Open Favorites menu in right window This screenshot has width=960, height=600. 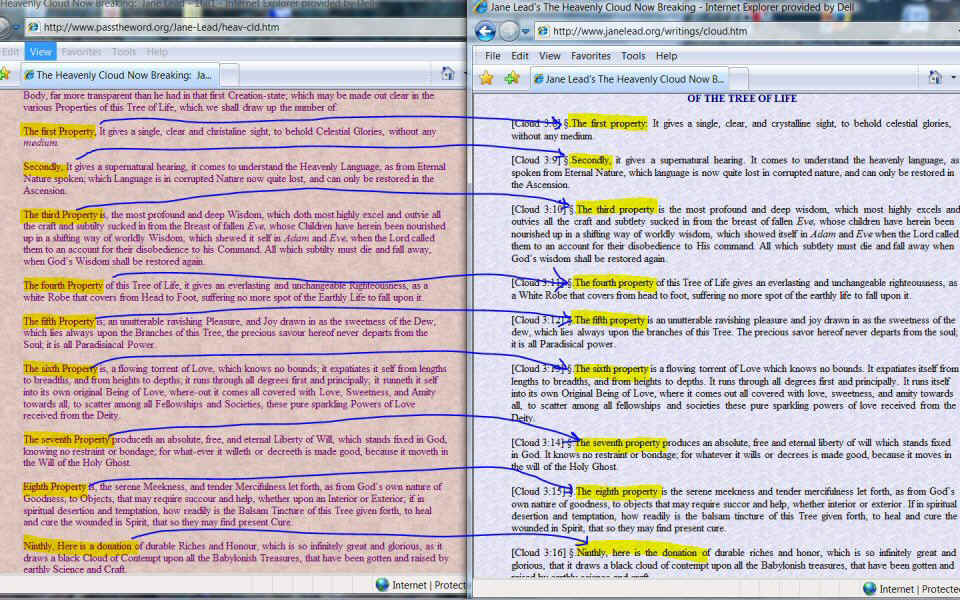pyautogui.click(x=591, y=56)
